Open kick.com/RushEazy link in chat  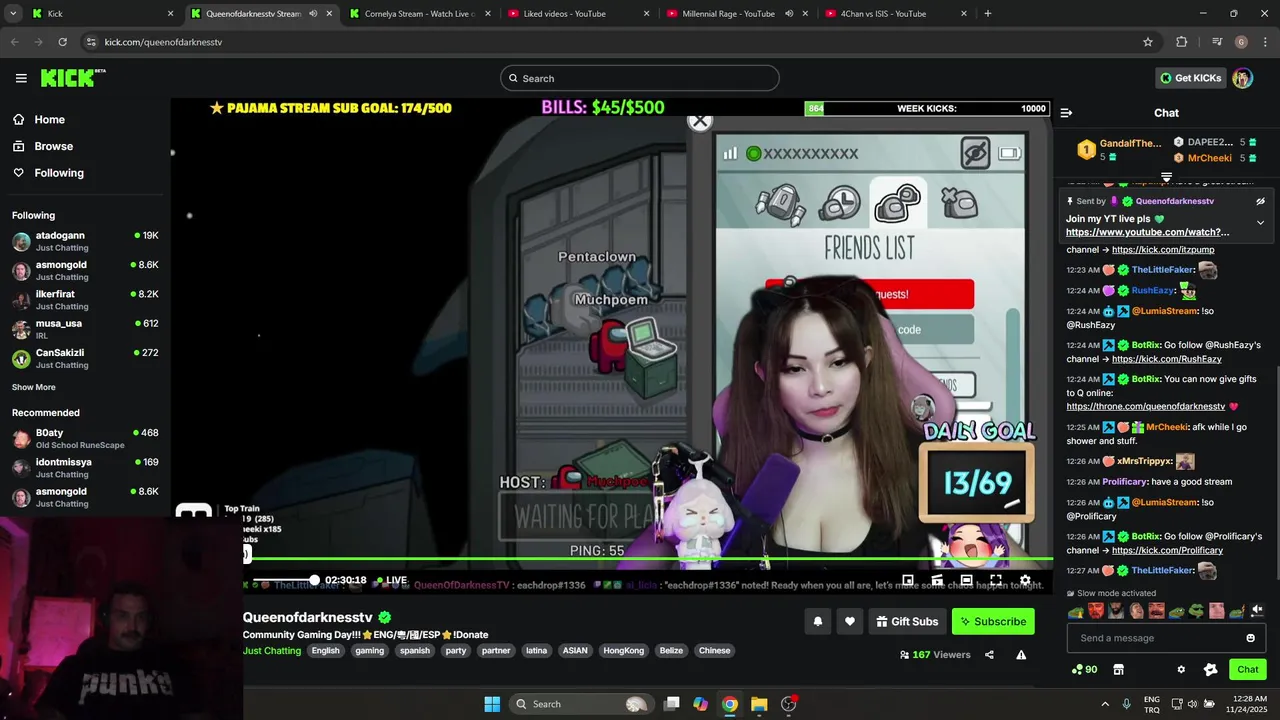pyautogui.click(x=1166, y=359)
